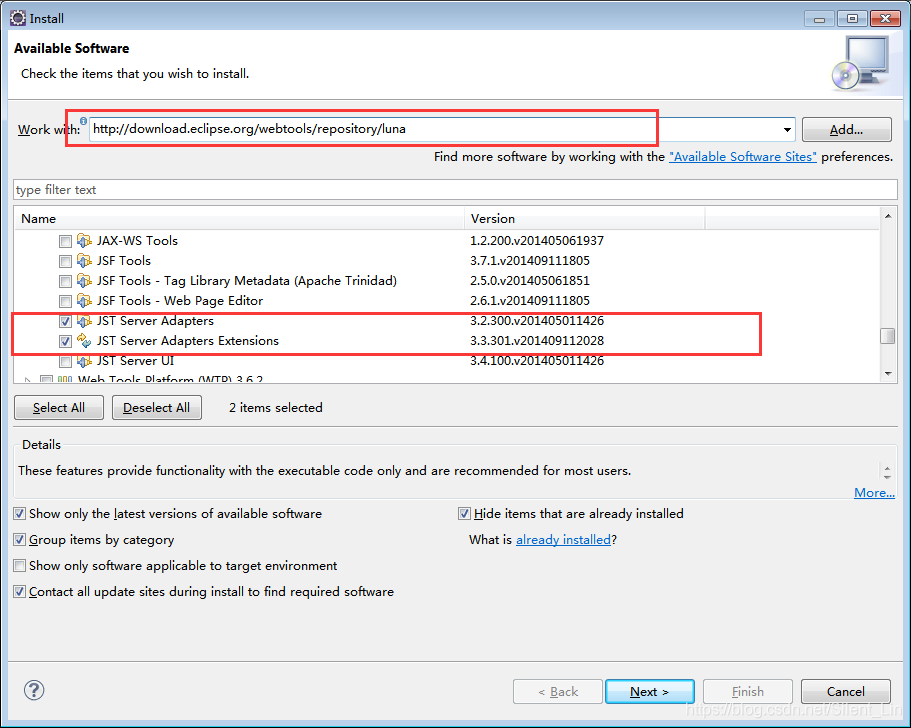Click the JSF Tools Web Page Editor icon
911x728 pixels.
[84, 301]
